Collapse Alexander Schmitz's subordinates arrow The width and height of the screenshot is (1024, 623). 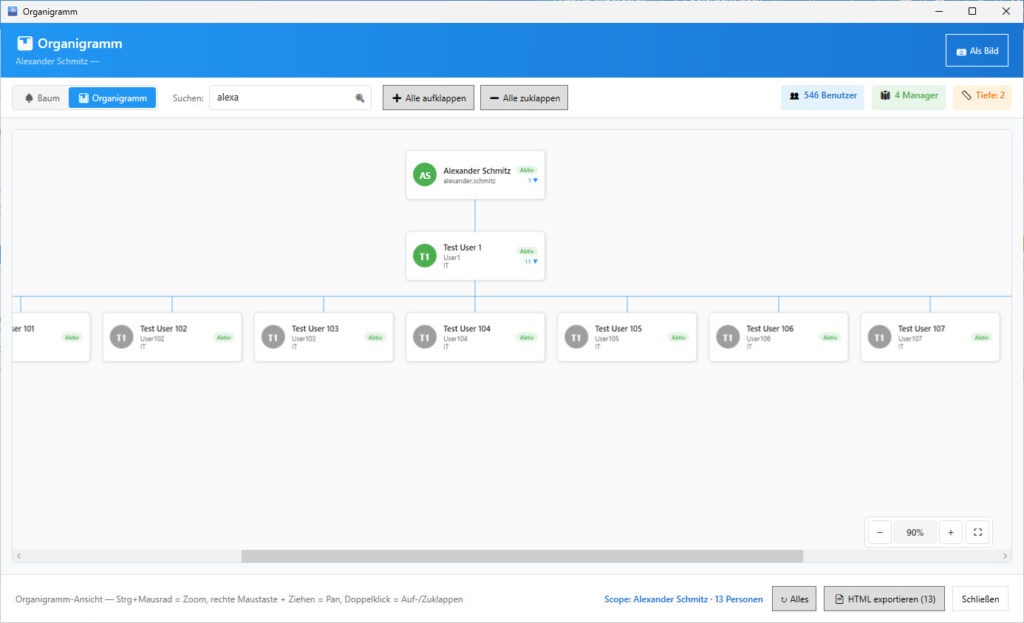534,181
